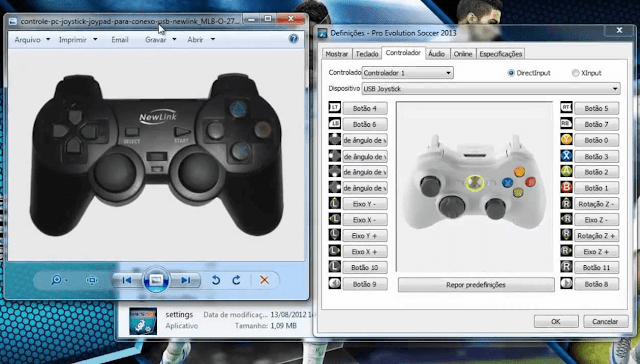Click Repor predefinições button
The image size is (640, 364).
[x=476, y=285]
